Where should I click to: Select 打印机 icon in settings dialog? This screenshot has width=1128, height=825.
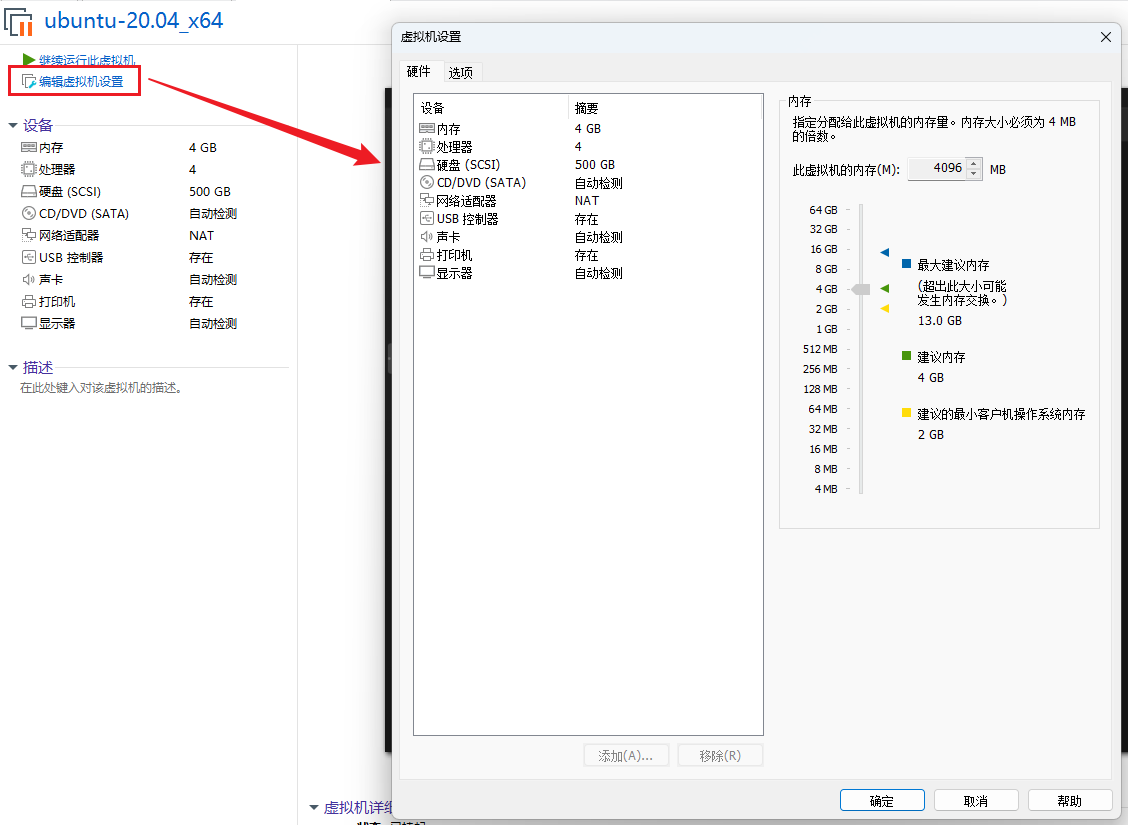tap(427, 255)
